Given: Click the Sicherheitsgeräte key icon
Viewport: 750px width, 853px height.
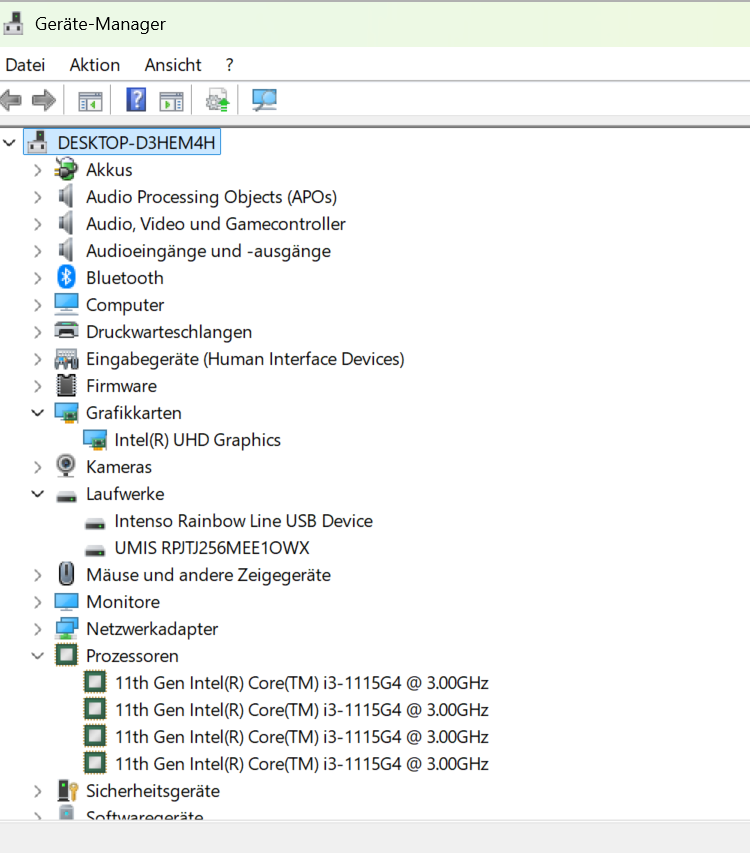Looking at the screenshot, I should tap(67, 790).
